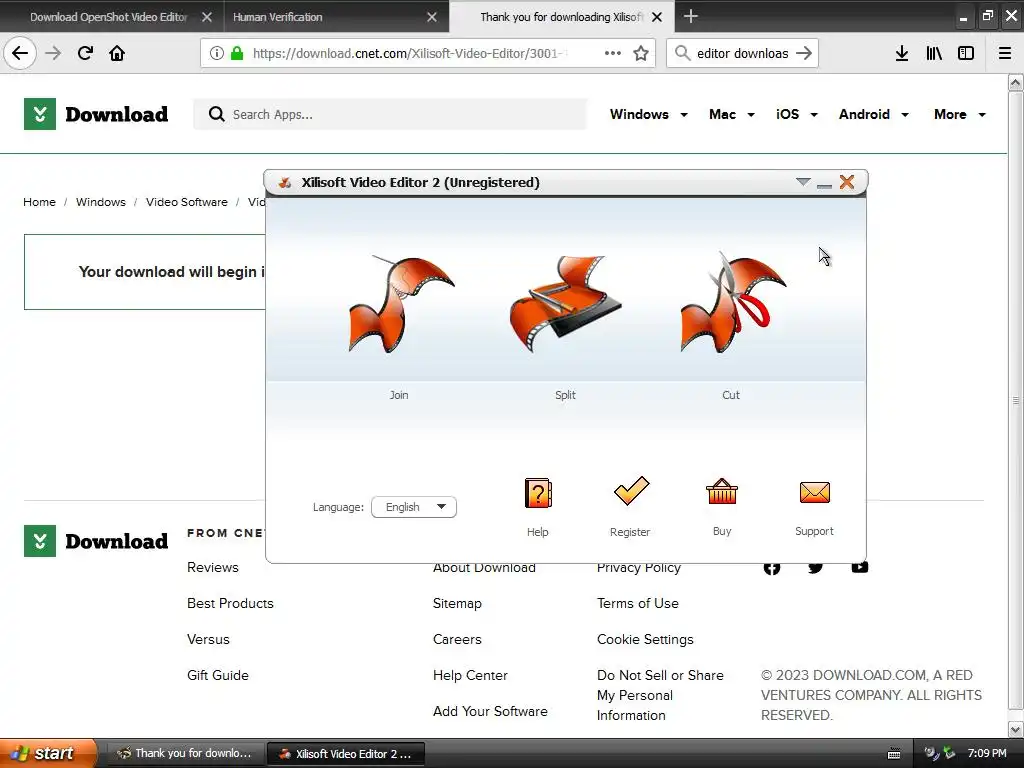Open the Windows start button

point(48,753)
